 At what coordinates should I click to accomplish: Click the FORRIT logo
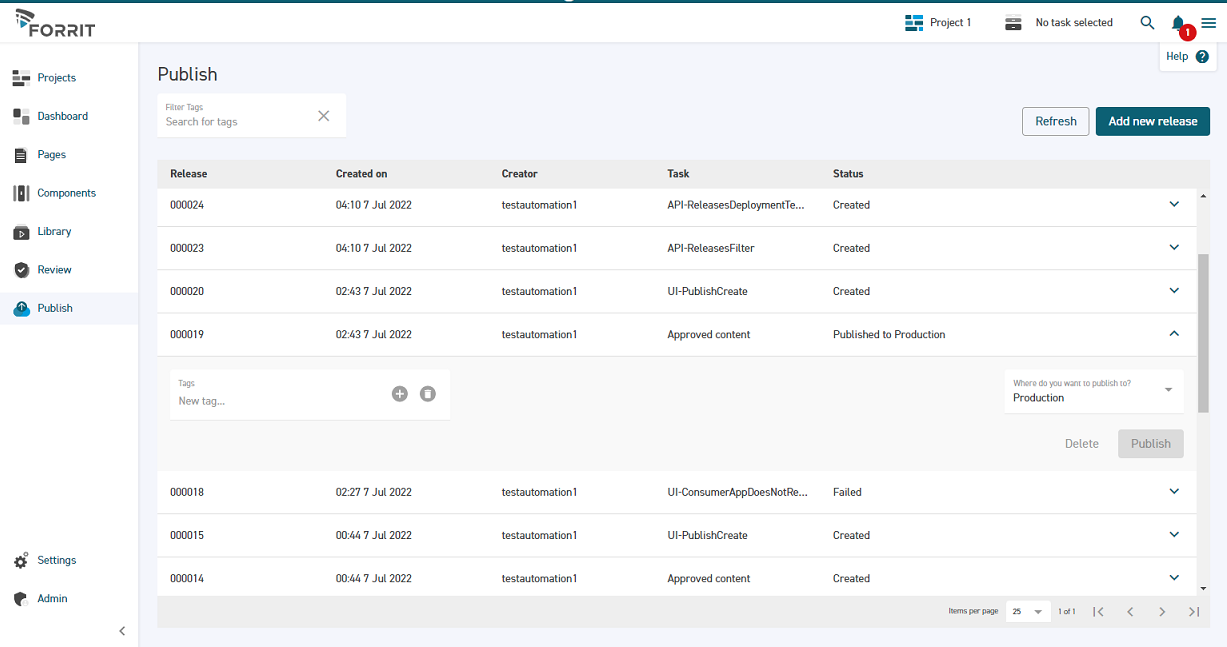[x=56, y=23]
